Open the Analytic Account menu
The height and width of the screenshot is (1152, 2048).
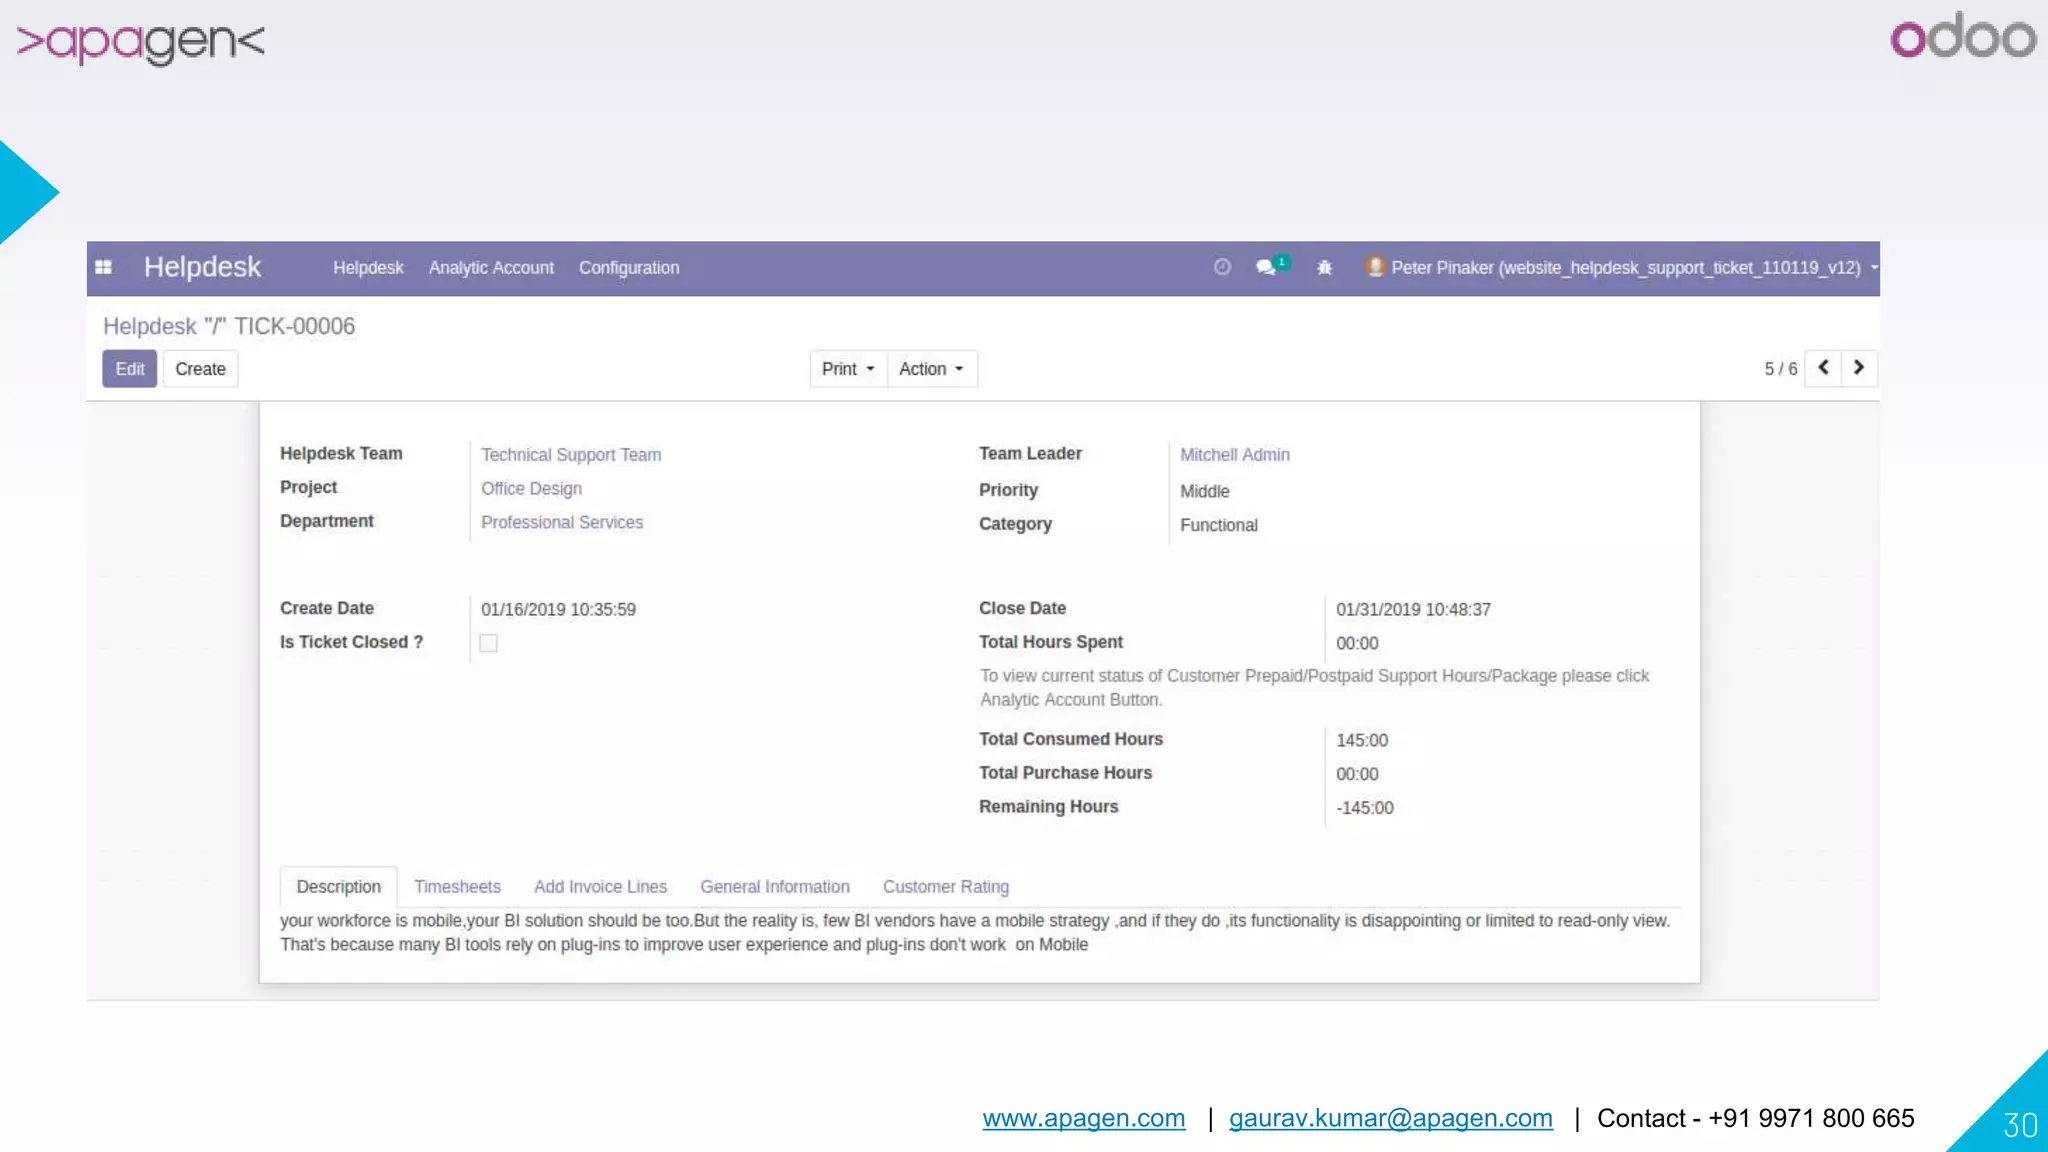pyautogui.click(x=491, y=268)
